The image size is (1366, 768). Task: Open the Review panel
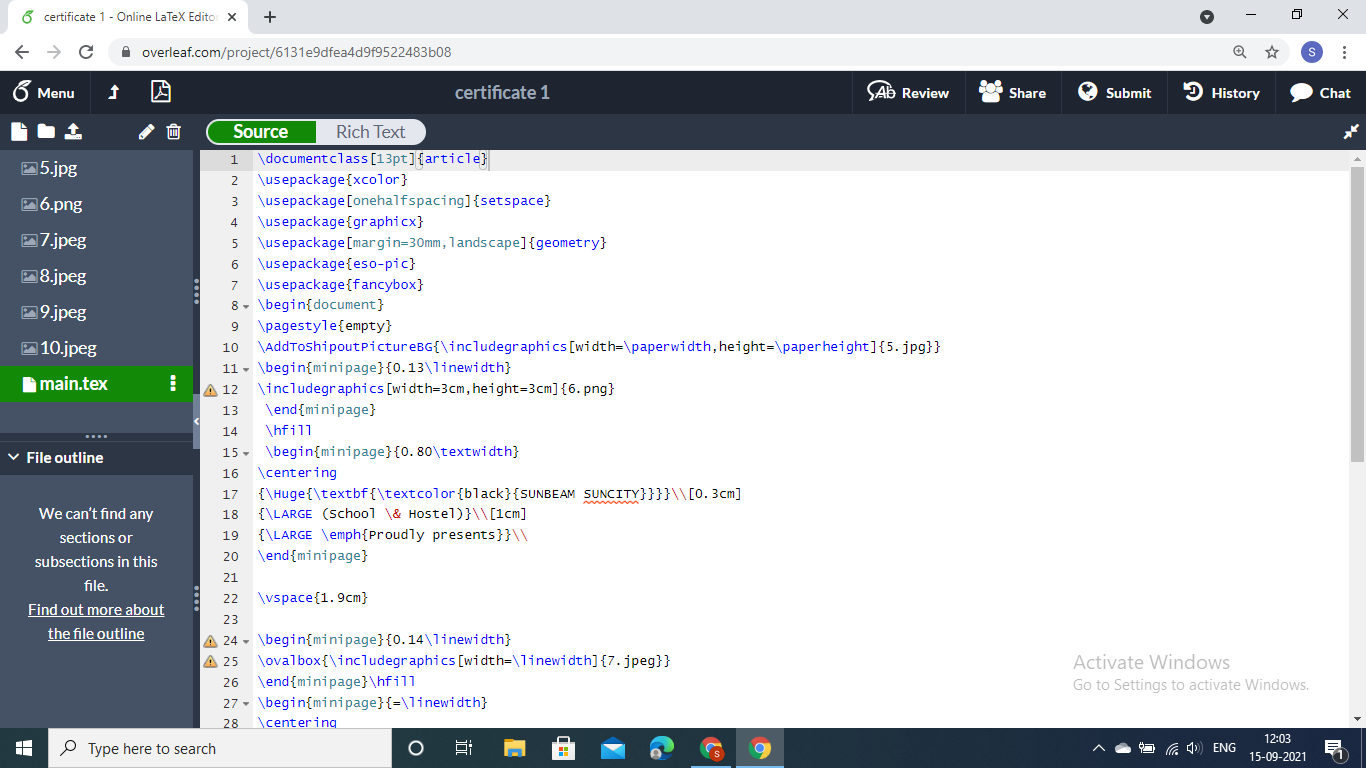[x=908, y=93]
